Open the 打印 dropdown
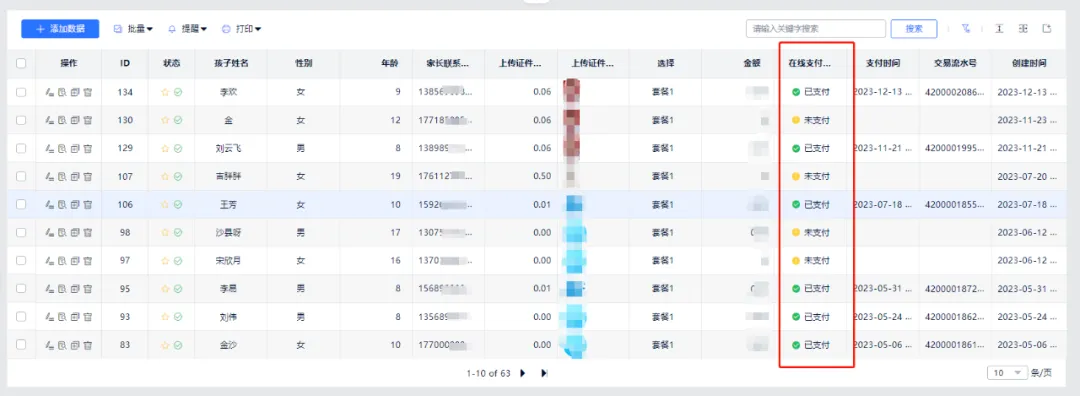Screen dimensions: 1080x396 tap(242, 29)
